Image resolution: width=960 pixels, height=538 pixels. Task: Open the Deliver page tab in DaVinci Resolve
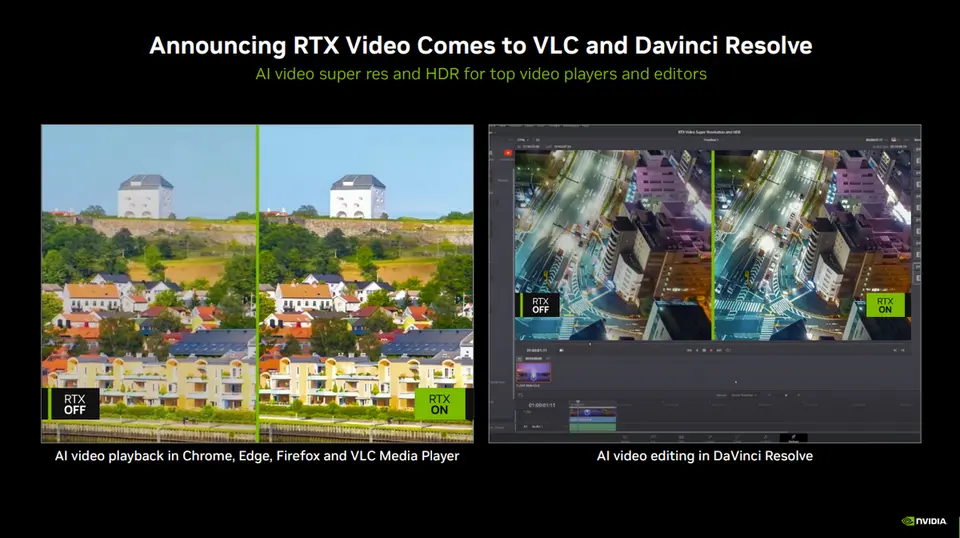793,438
